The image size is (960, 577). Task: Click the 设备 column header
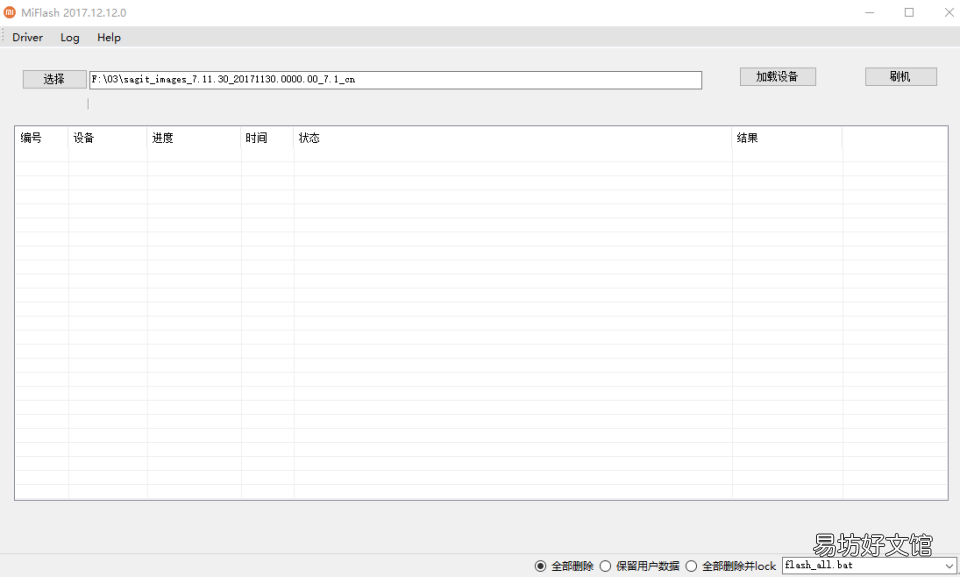click(x=108, y=138)
